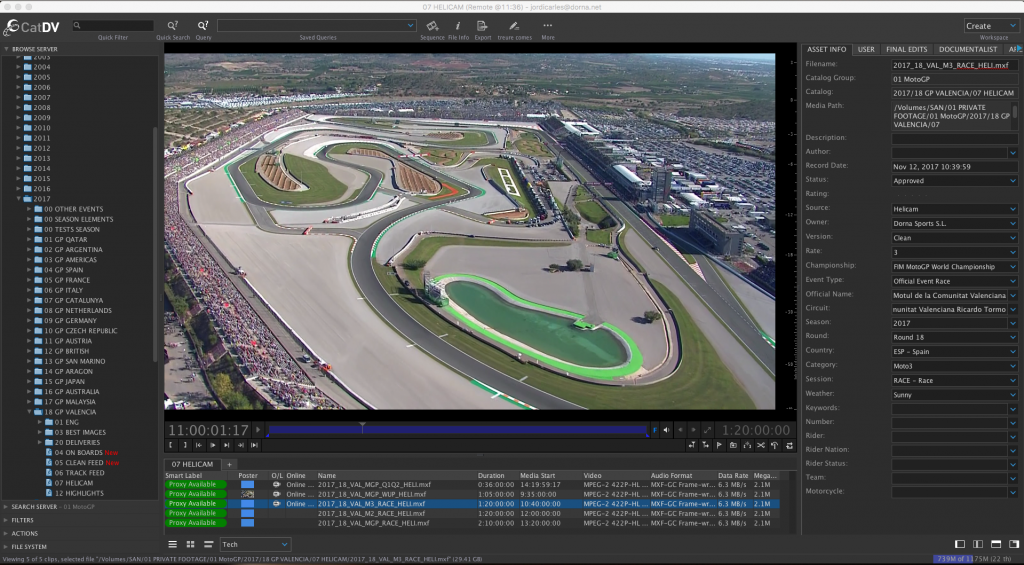The image size is (1024, 565).
Task: Open the Sequence tool in toolbar
Action: coord(432,26)
